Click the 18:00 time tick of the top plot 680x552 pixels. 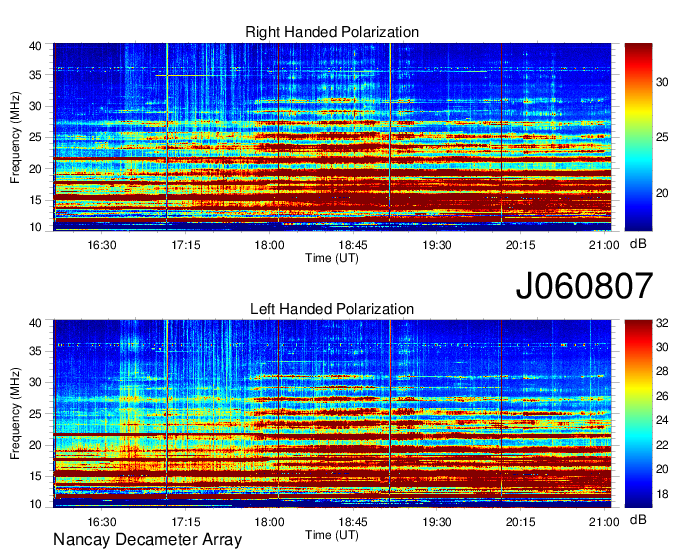point(269,245)
